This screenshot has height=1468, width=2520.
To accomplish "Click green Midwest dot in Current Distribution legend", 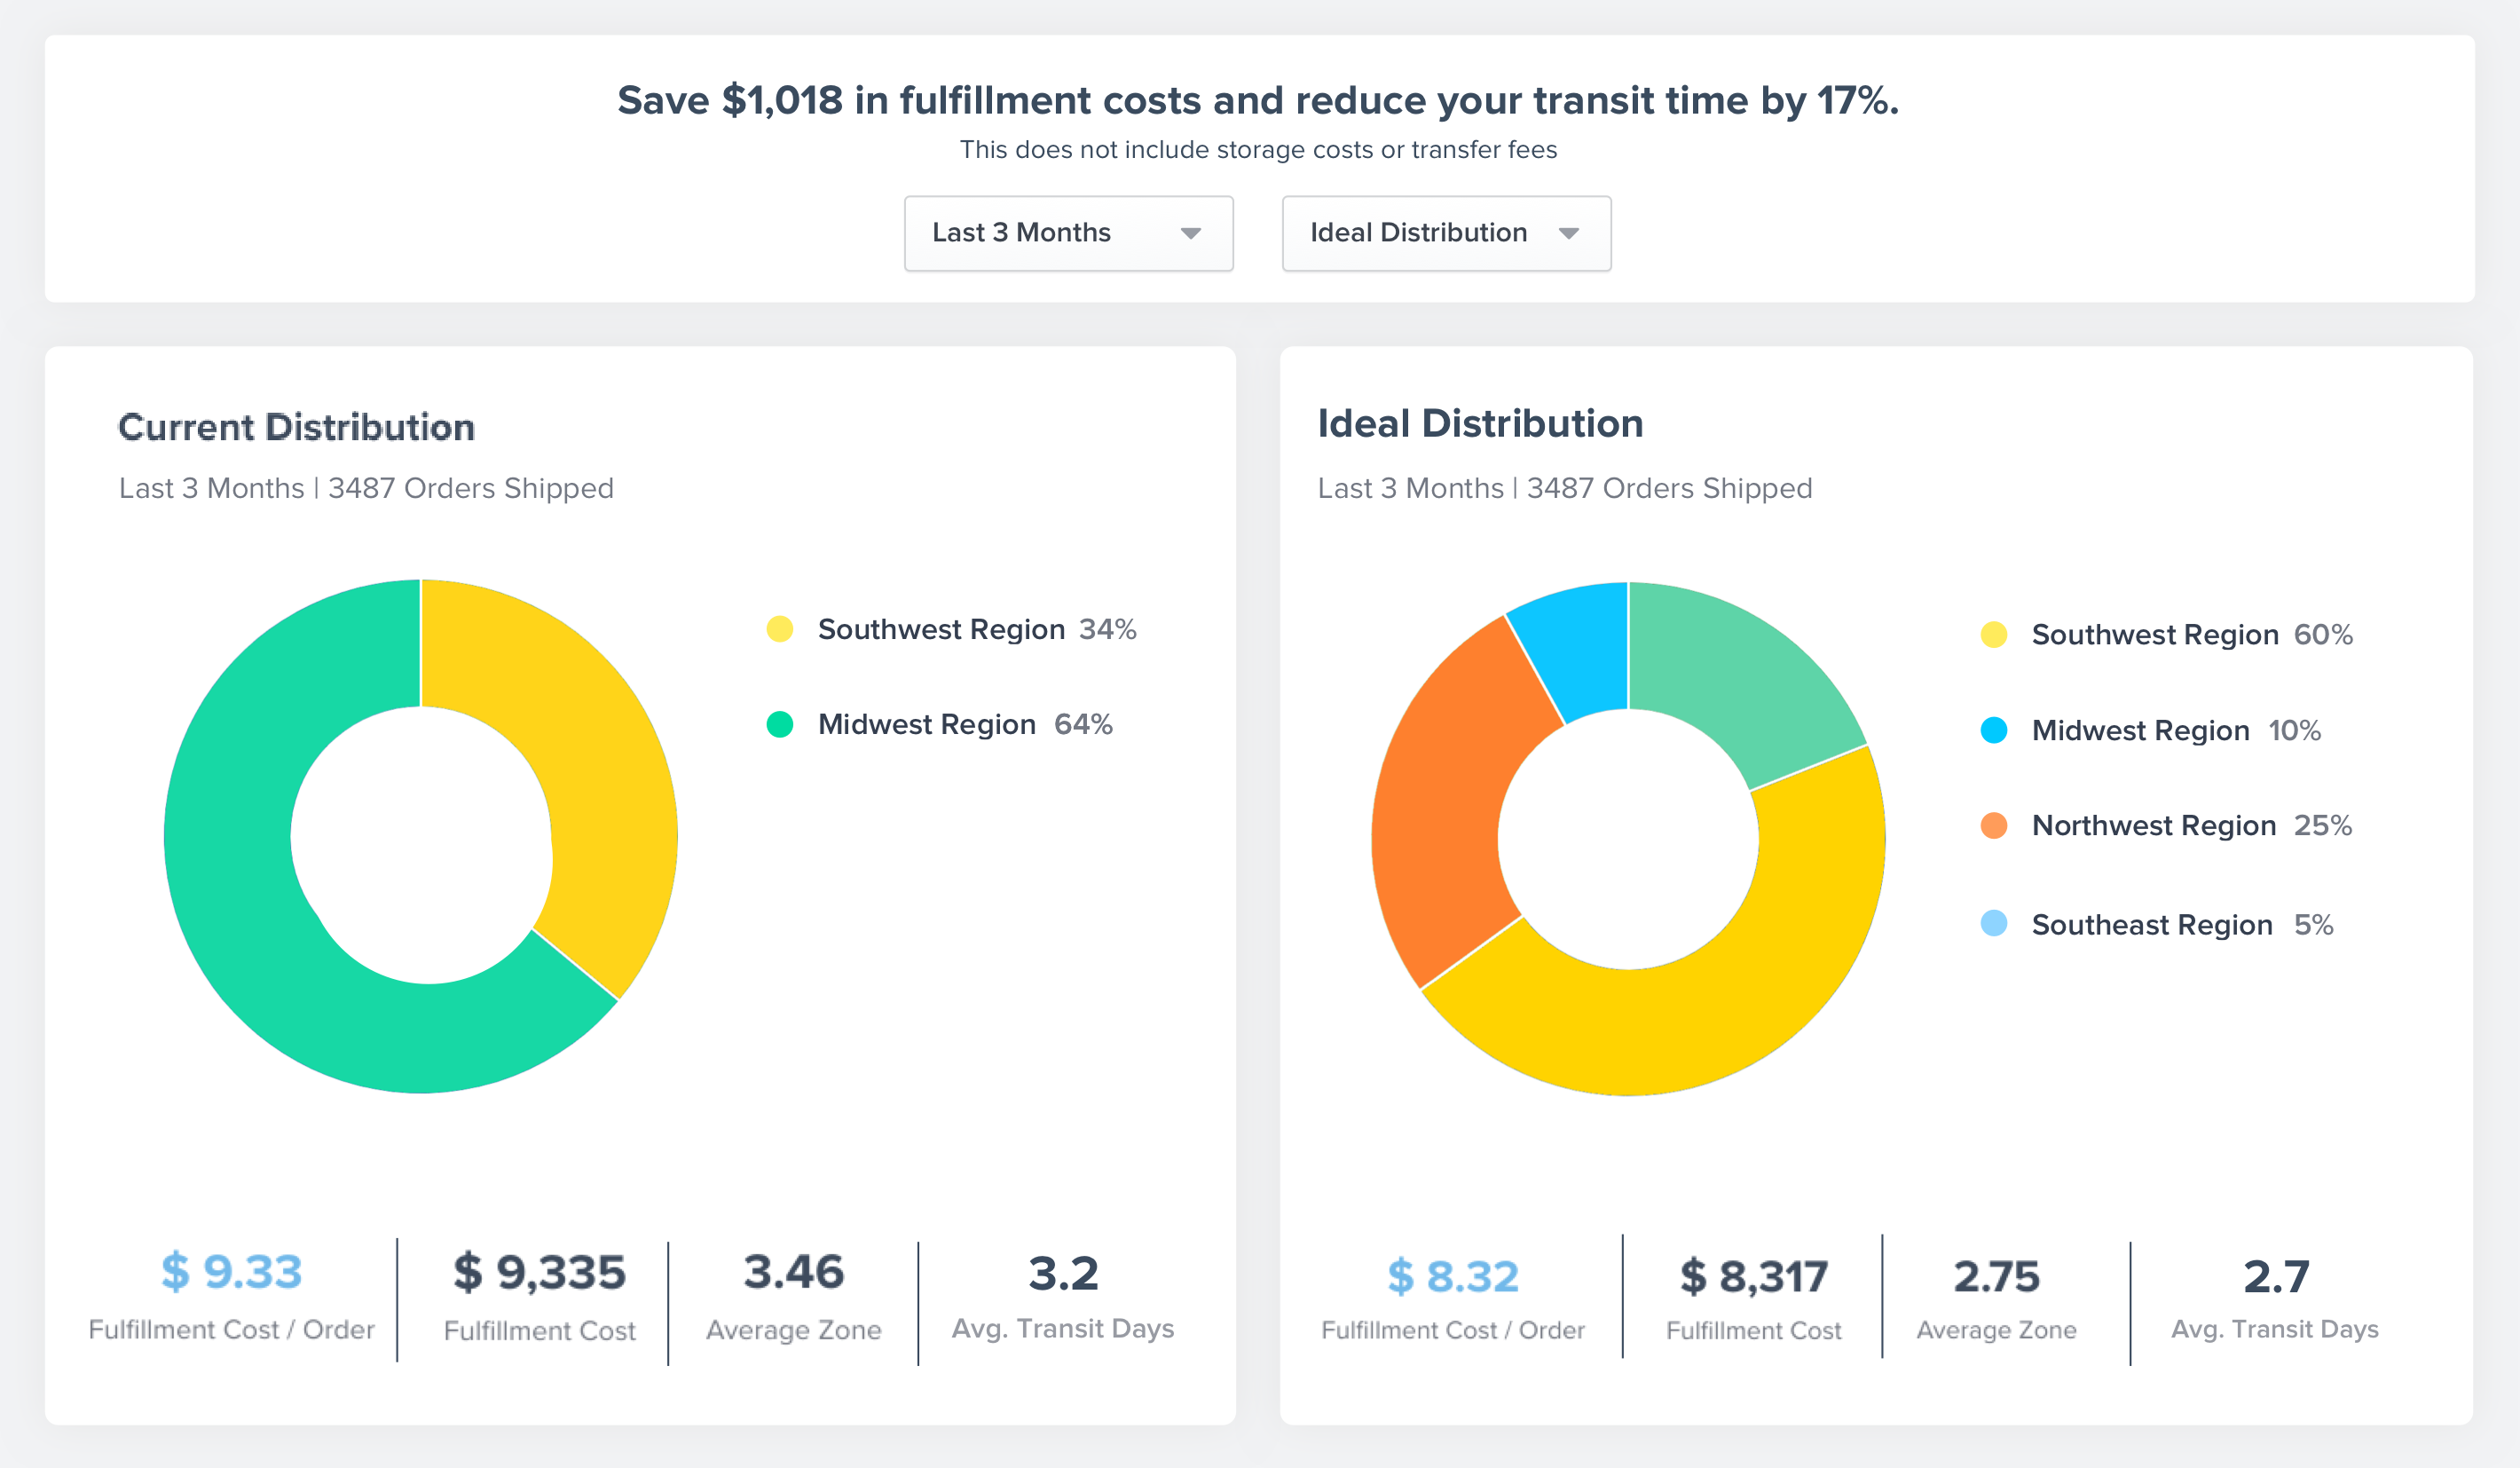I will [780, 724].
